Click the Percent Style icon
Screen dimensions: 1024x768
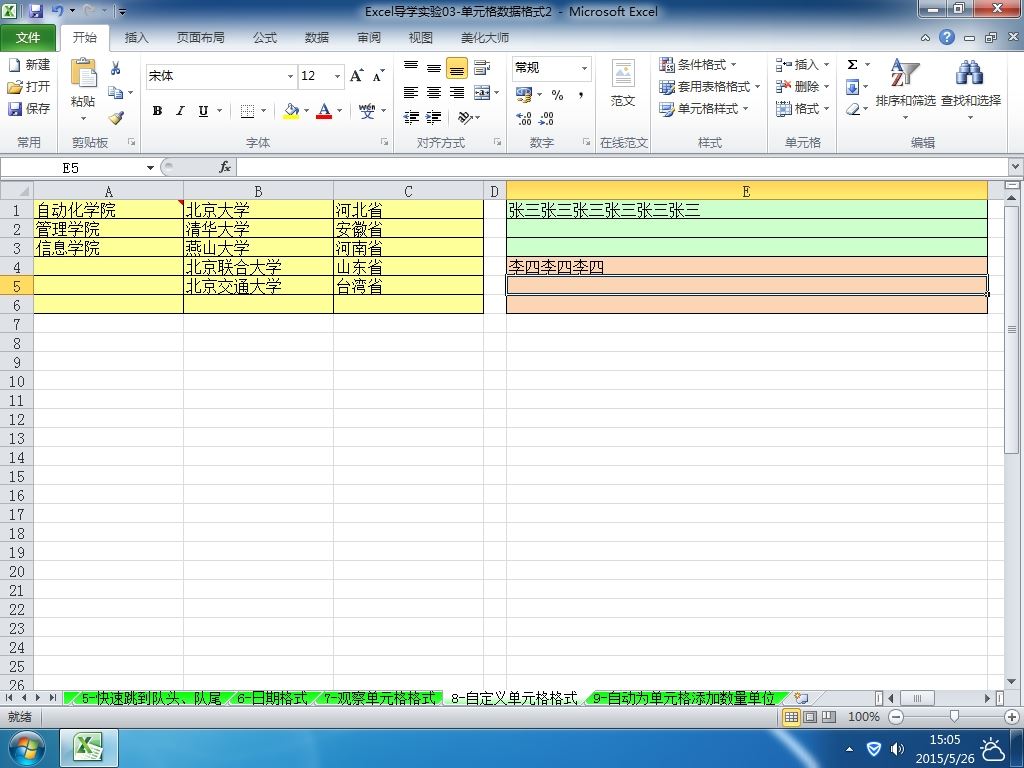point(557,95)
